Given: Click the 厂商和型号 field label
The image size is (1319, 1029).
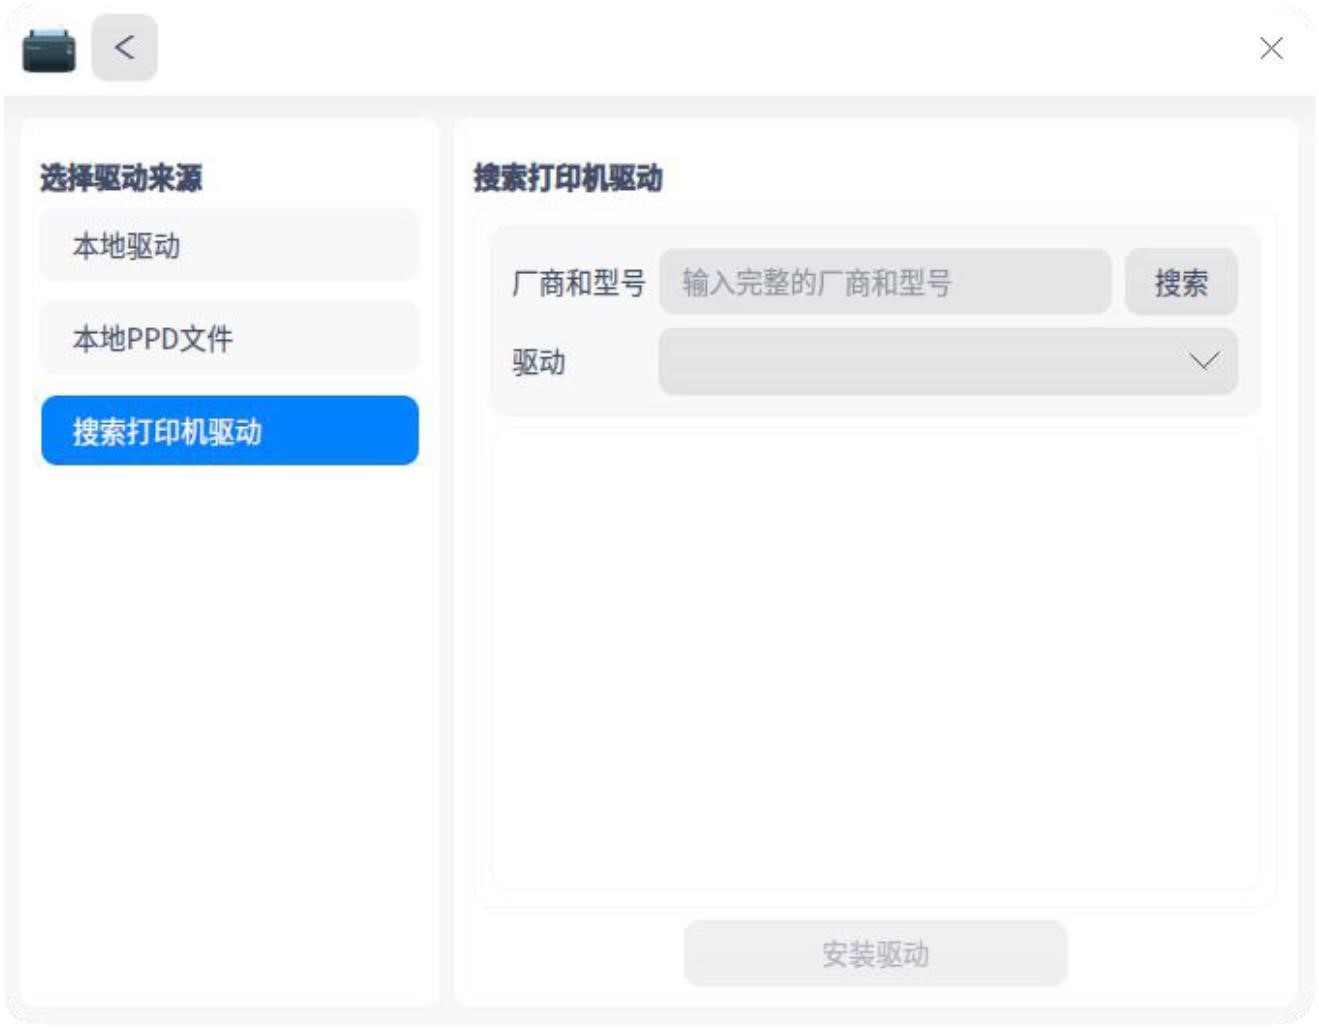Looking at the screenshot, I should click(578, 283).
